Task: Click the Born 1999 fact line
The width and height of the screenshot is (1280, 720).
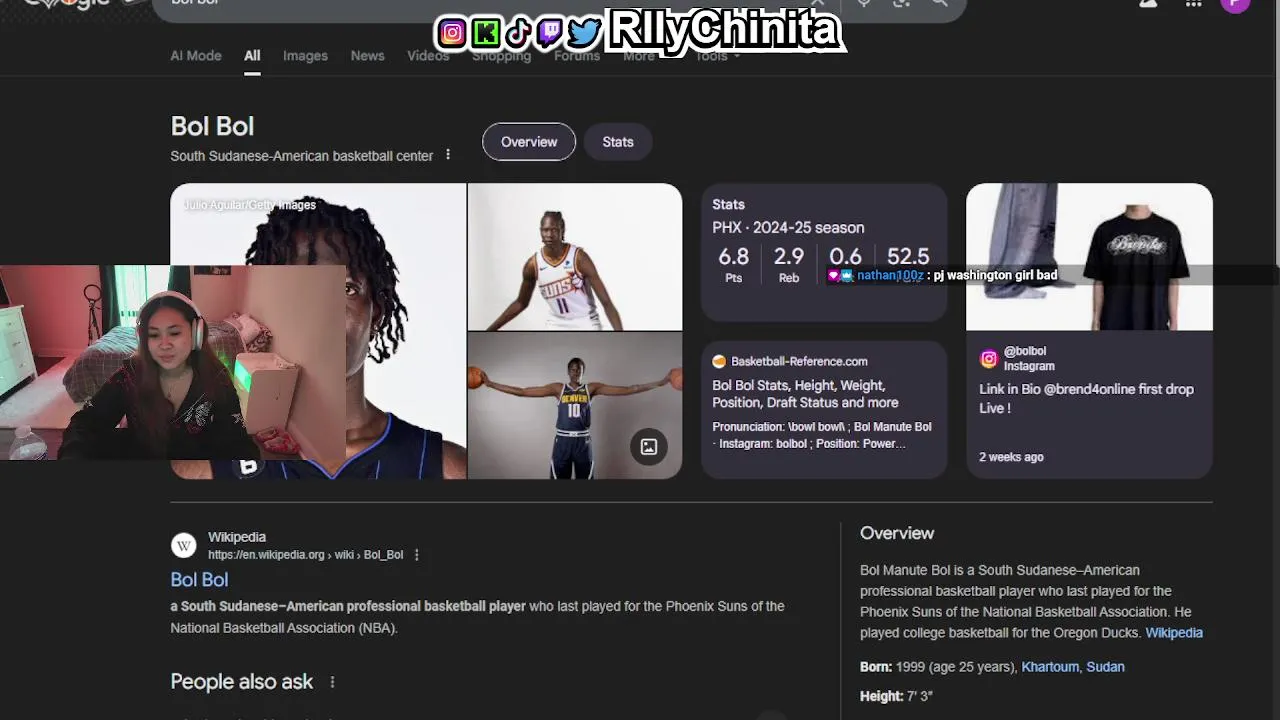Action: [x=992, y=667]
